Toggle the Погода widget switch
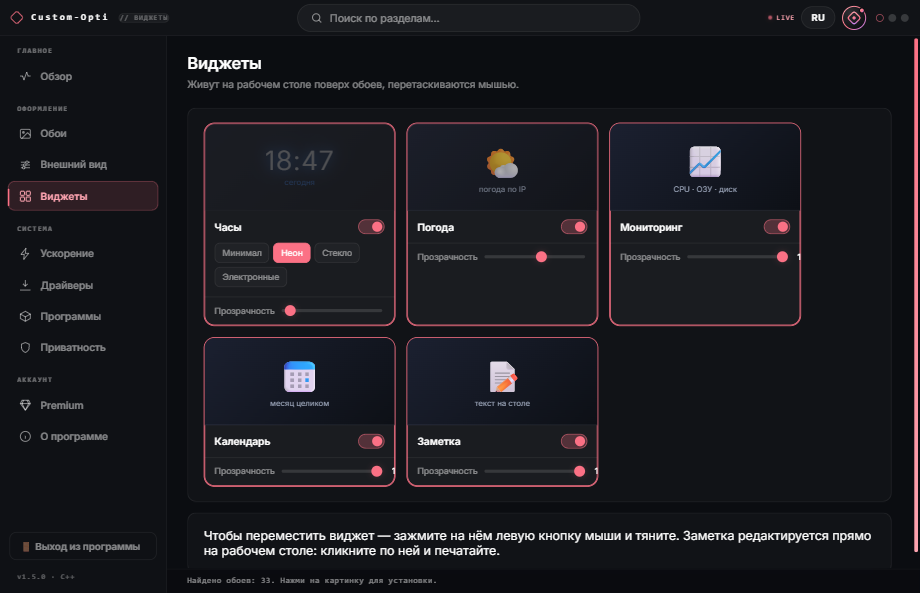The width and height of the screenshot is (920, 593). coord(574,227)
